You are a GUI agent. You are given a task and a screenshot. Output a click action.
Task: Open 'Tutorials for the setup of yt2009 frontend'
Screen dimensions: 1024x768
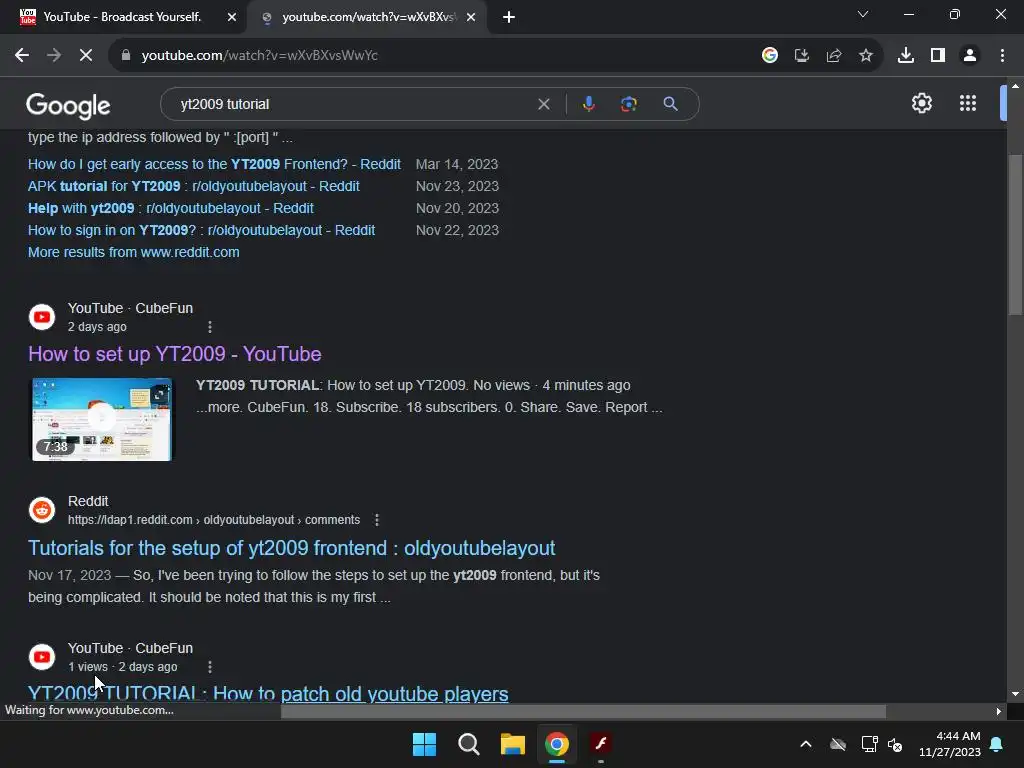[x=291, y=548]
